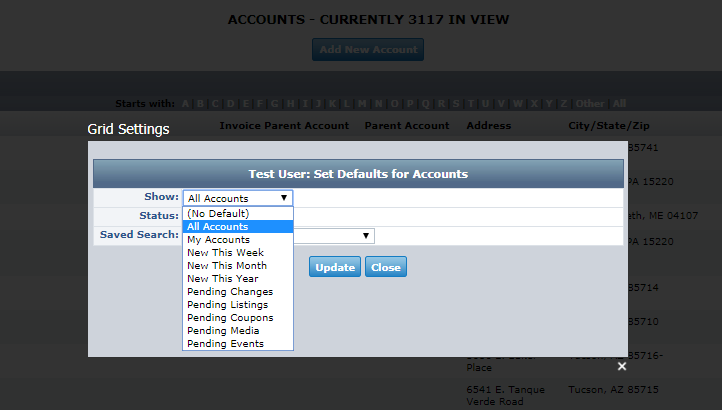Click the Close button
722x410 pixels.
[x=386, y=267]
